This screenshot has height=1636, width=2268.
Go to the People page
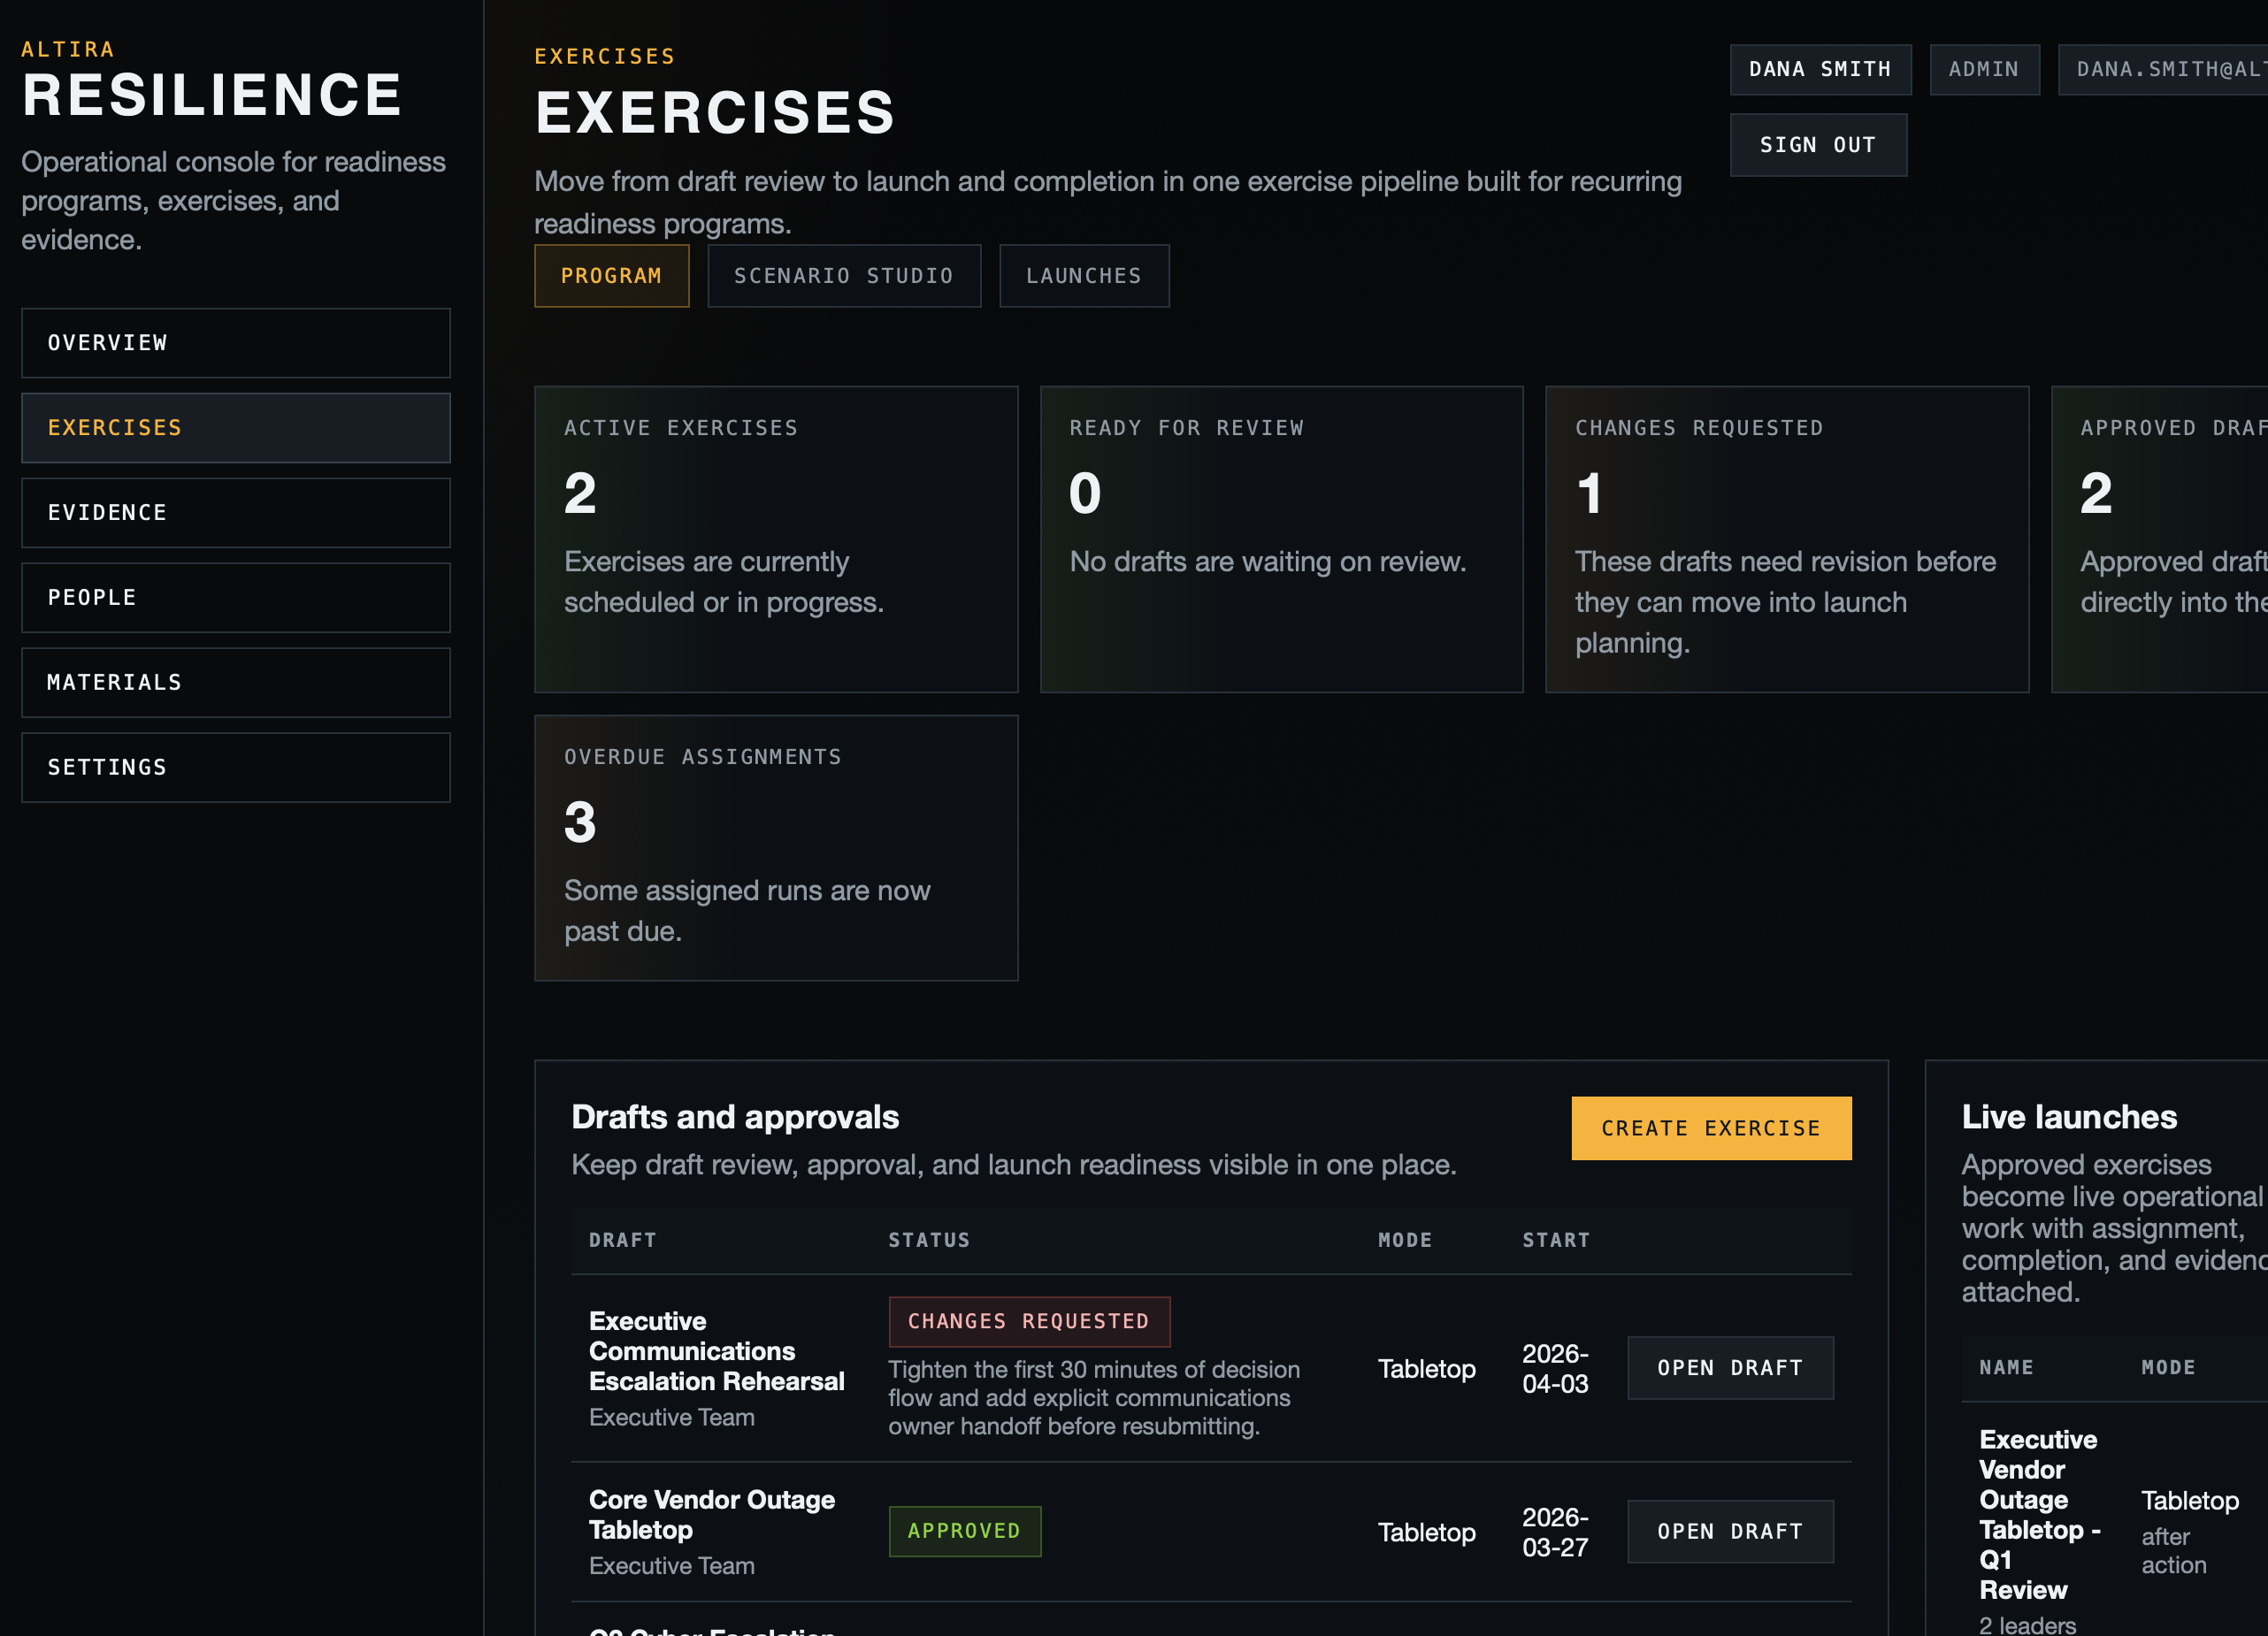(235, 597)
